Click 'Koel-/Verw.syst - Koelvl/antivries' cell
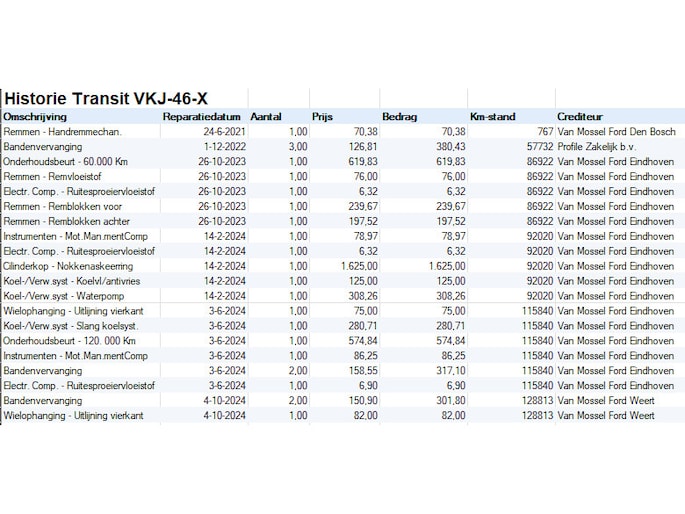The width and height of the screenshot is (685, 514). pyautogui.click(x=72, y=281)
